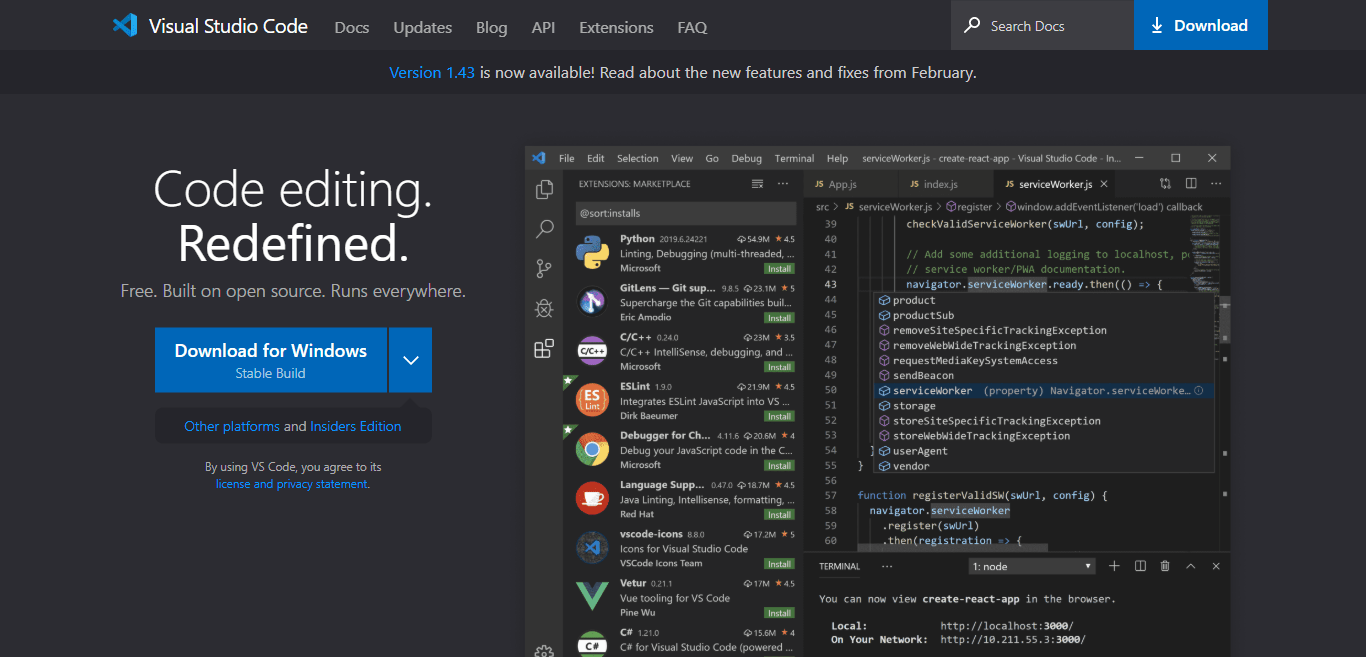Open the Search view icon
Screen dimensions: 1366x657
point(544,228)
